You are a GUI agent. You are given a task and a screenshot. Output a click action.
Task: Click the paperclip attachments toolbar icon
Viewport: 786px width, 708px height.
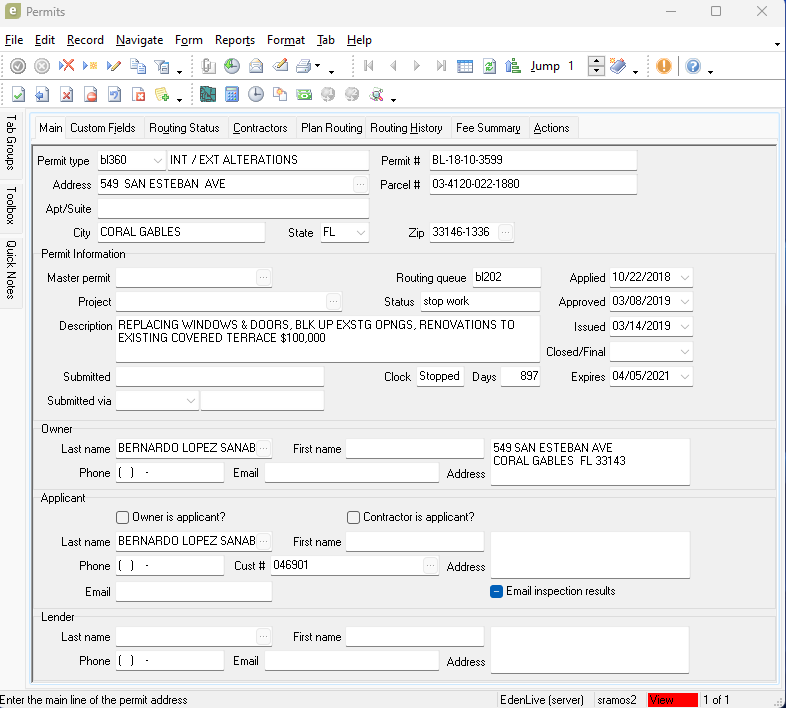[x=208, y=66]
